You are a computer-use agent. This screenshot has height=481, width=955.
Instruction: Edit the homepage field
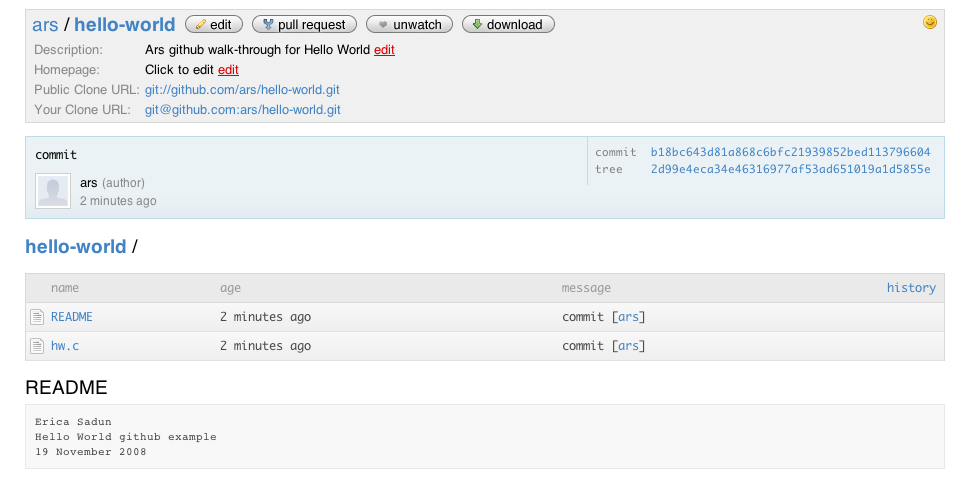coord(228,70)
